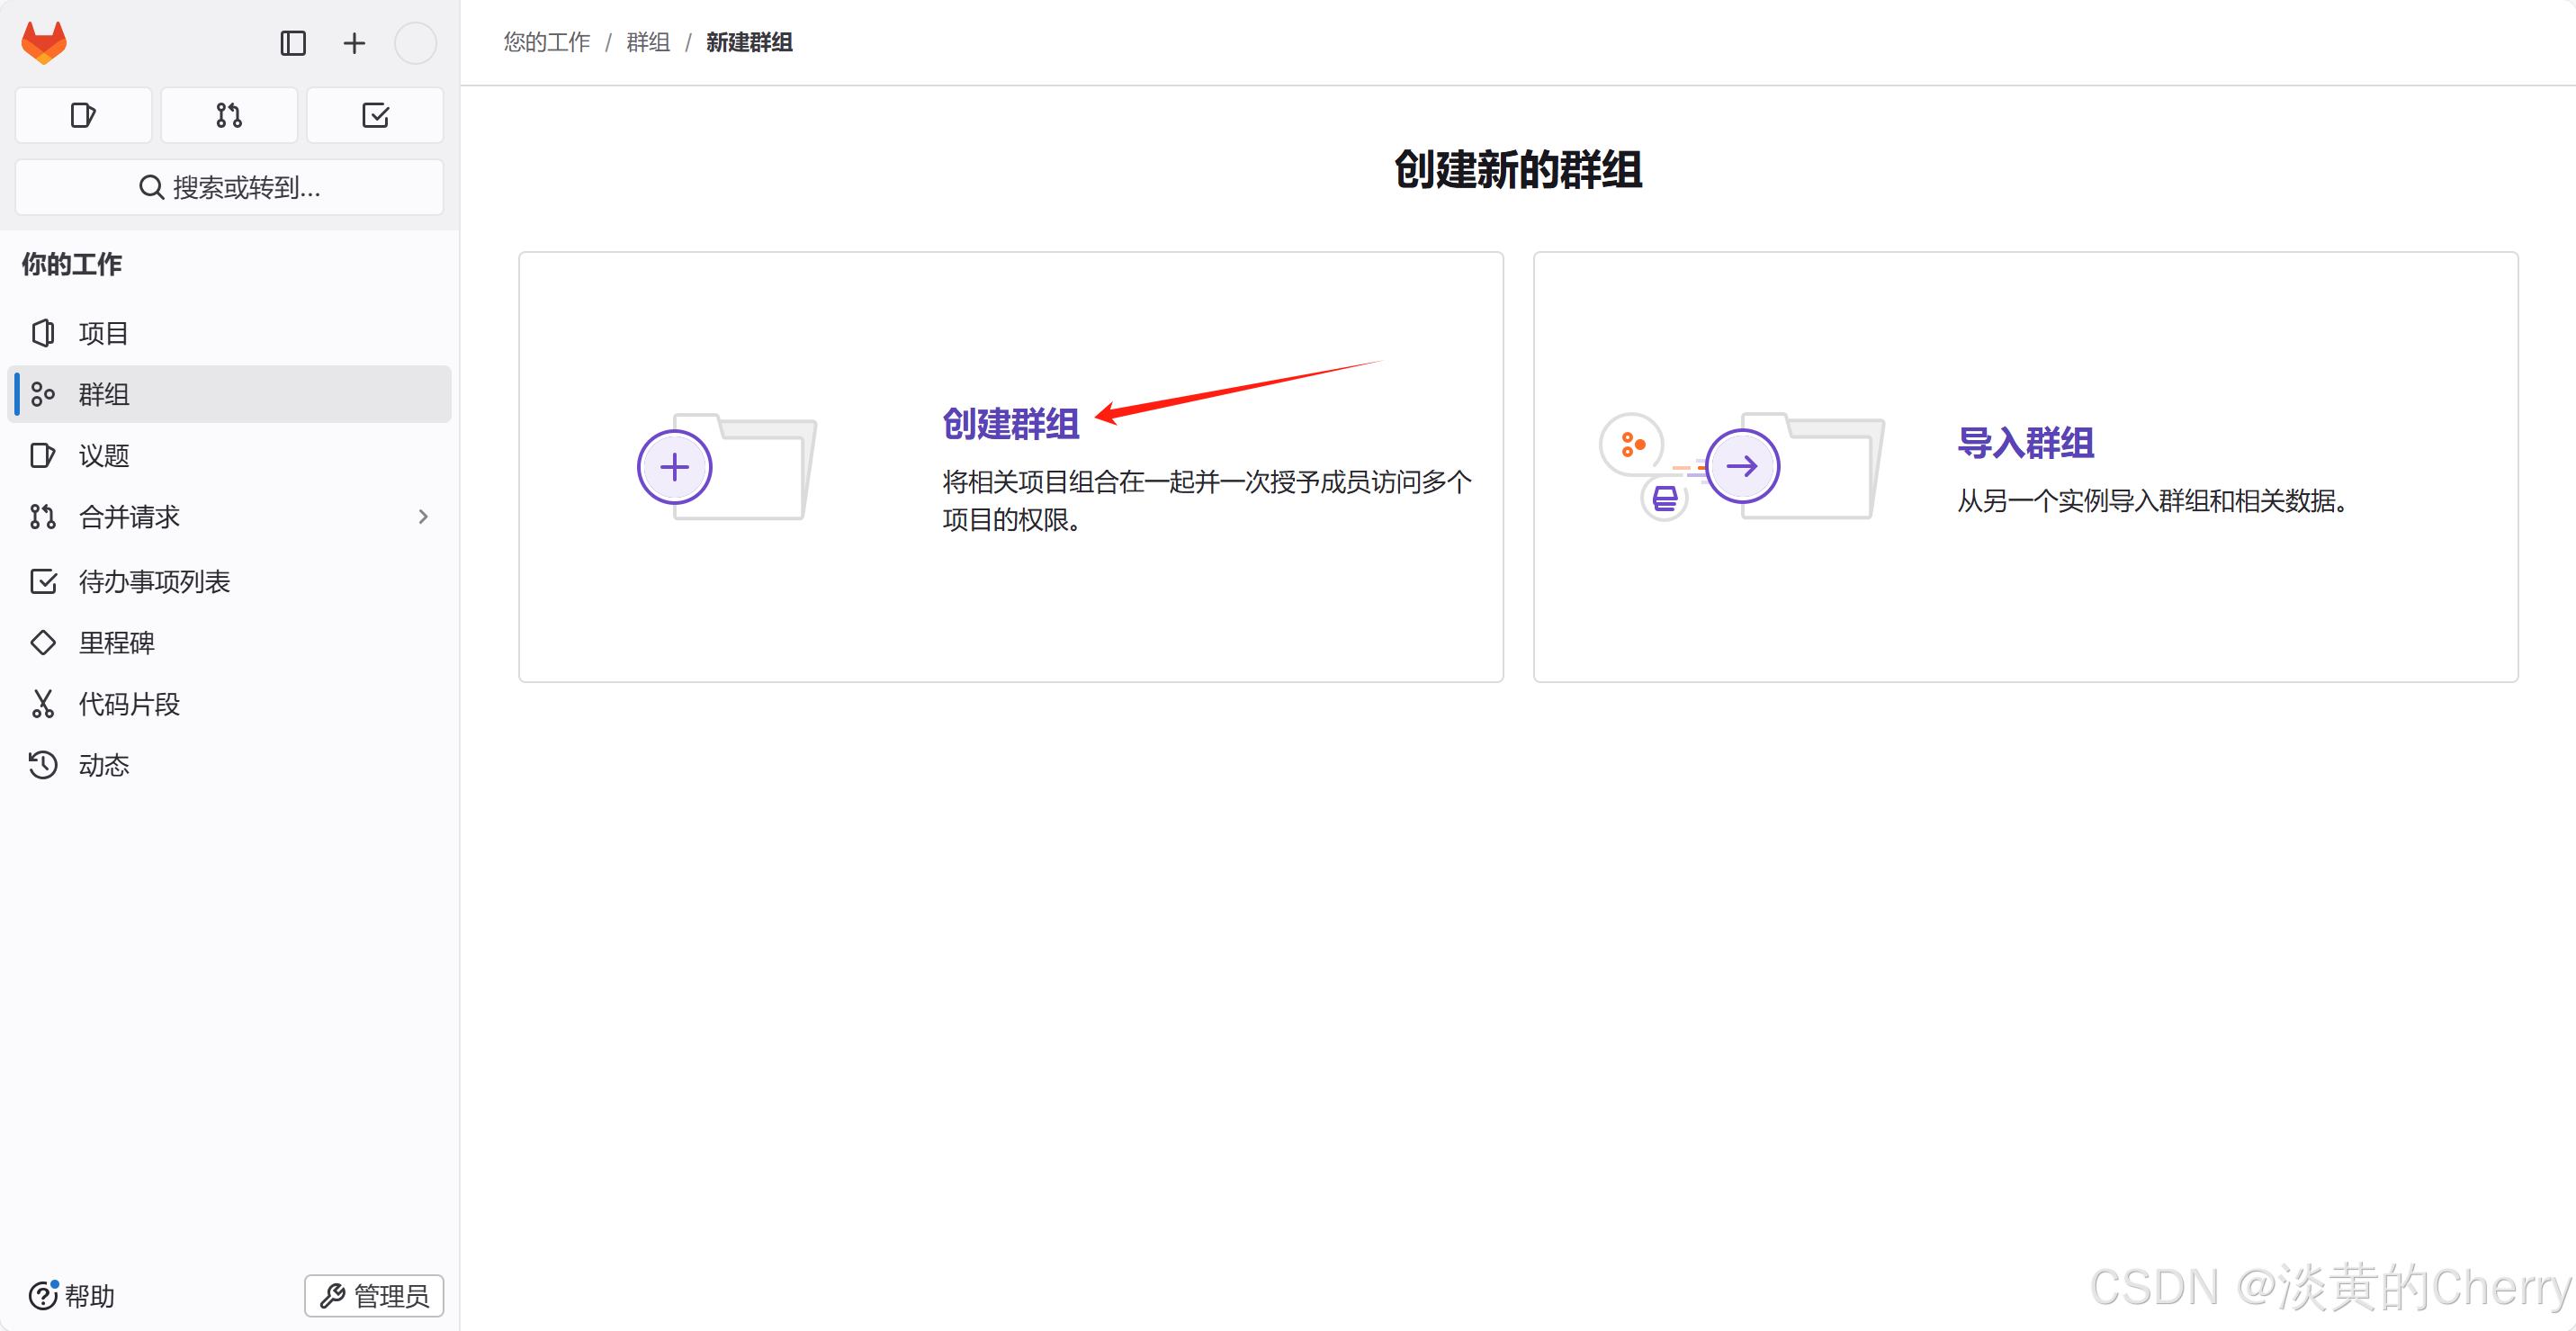The image size is (2576, 1331).
Task: Click the 创建群组 heading link
Action: (x=1011, y=424)
